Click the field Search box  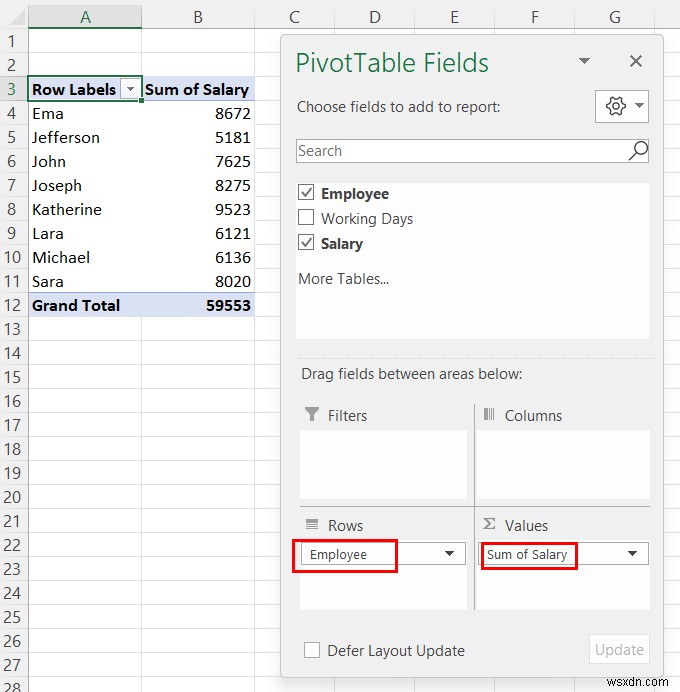460,151
